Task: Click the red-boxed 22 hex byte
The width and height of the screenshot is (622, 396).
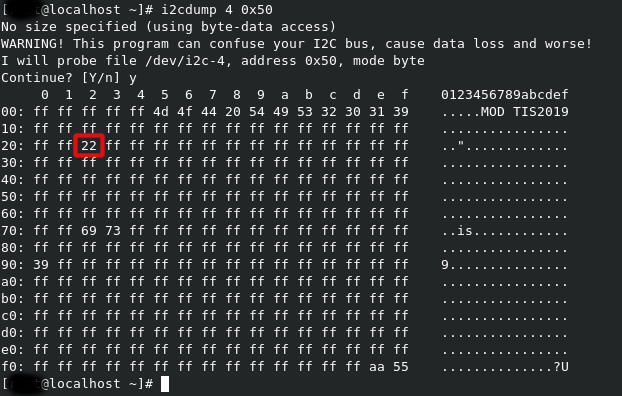Action: (x=89, y=146)
